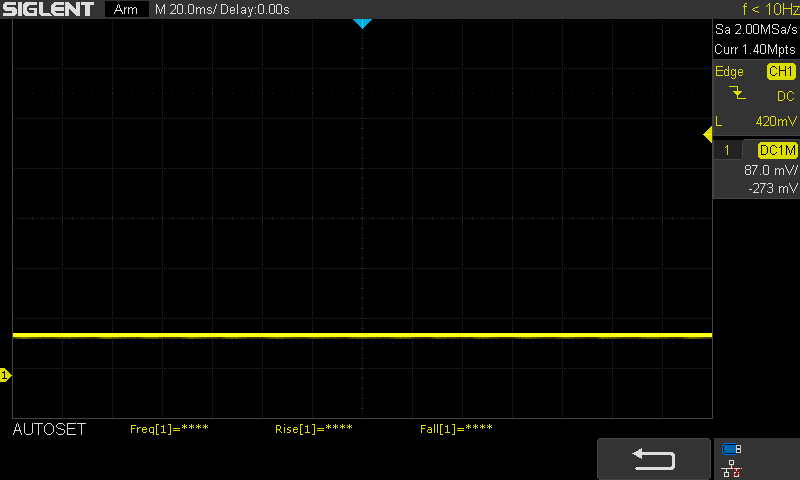Click the Sa 2.00MSa/s sample rate
This screenshot has width=800, height=480.
[756, 30]
